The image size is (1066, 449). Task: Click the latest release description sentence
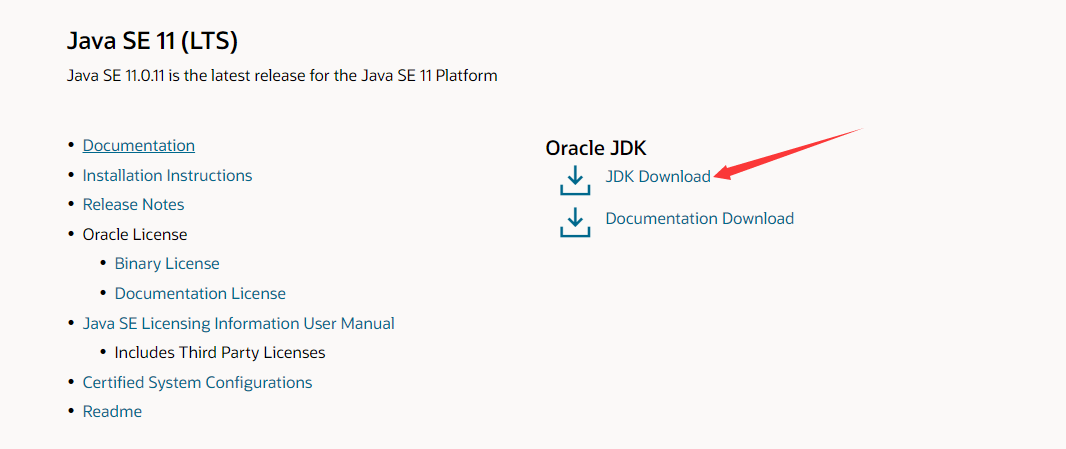(x=282, y=76)
